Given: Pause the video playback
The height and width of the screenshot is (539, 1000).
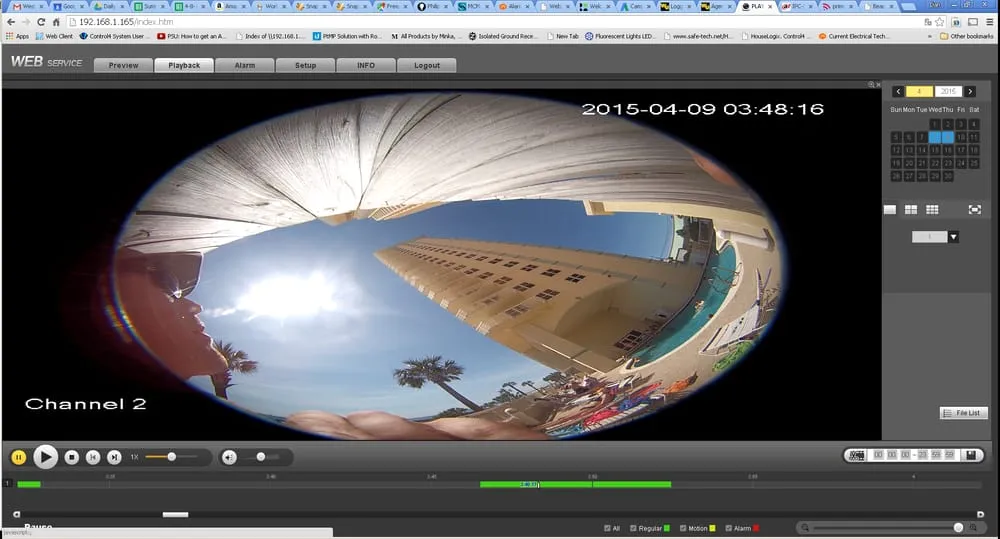Looking at the screenshot, I should (x=18, y=457).
